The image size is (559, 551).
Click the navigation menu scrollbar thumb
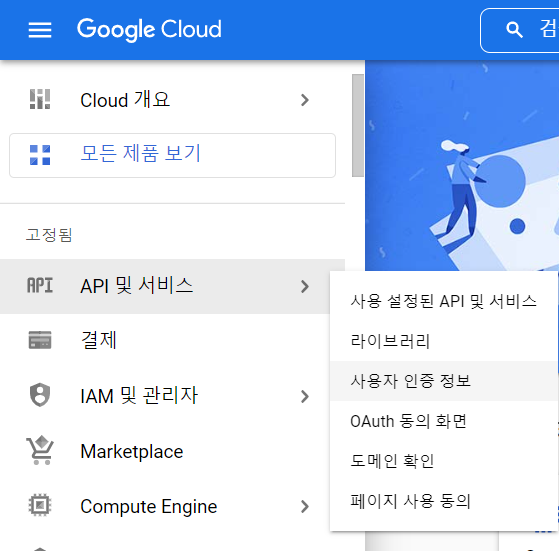pyautogui.click(x=358, y=125)
